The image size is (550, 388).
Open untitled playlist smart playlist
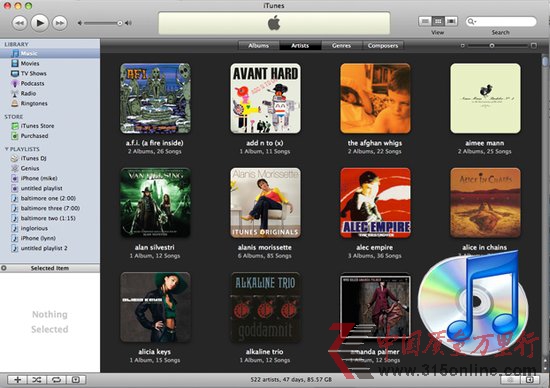(x=50, y=188)
